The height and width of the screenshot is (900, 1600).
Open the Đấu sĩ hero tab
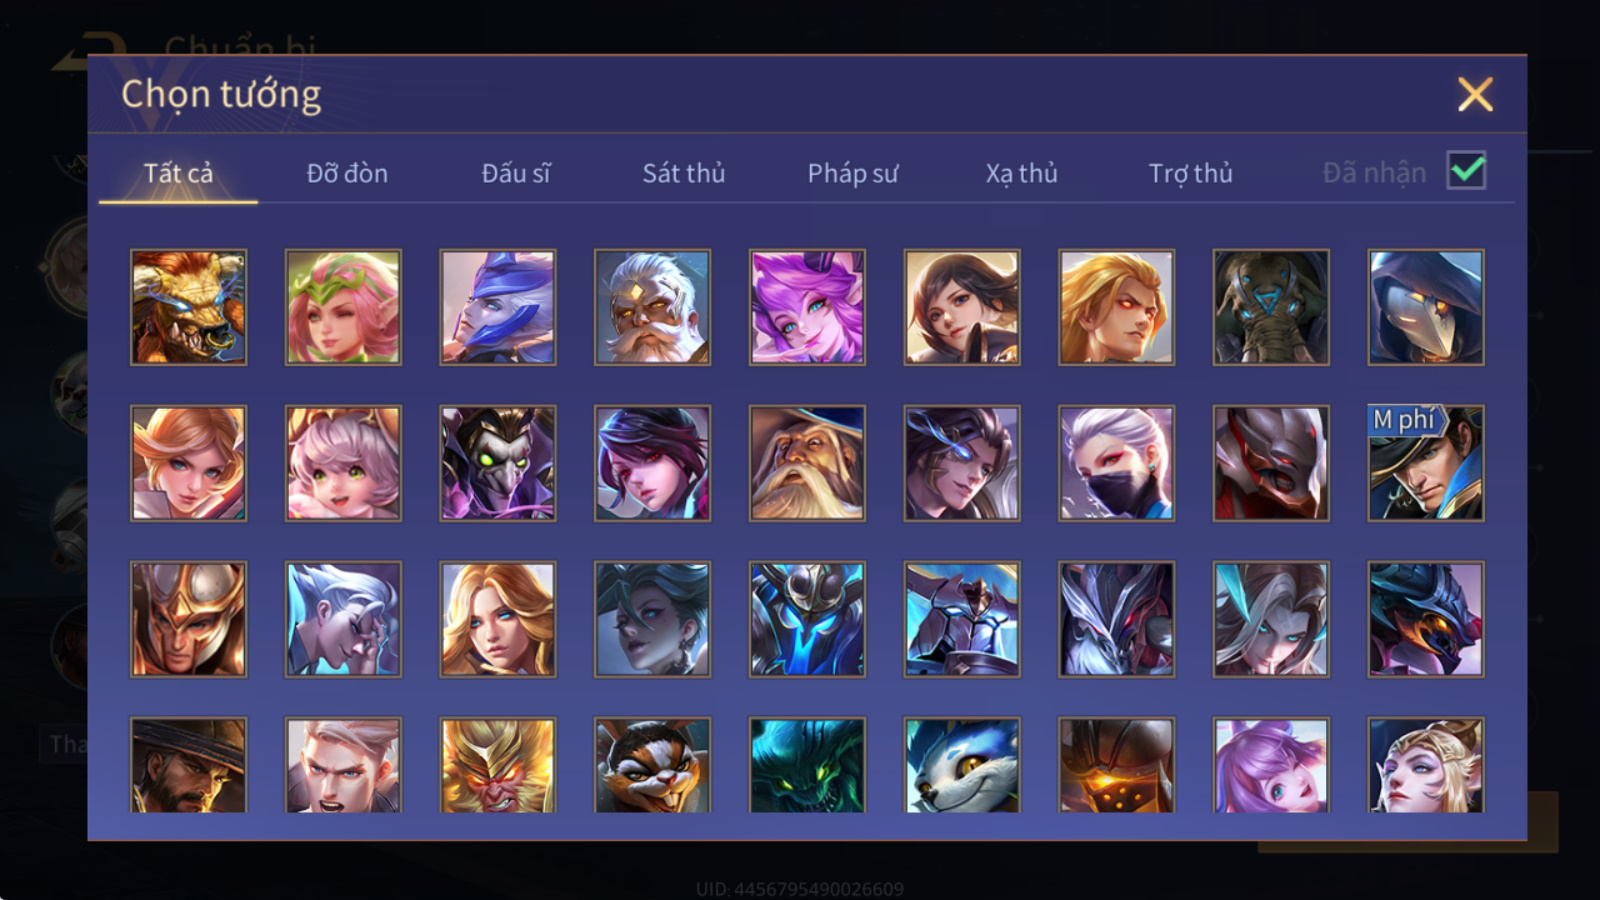pos(516,173)
